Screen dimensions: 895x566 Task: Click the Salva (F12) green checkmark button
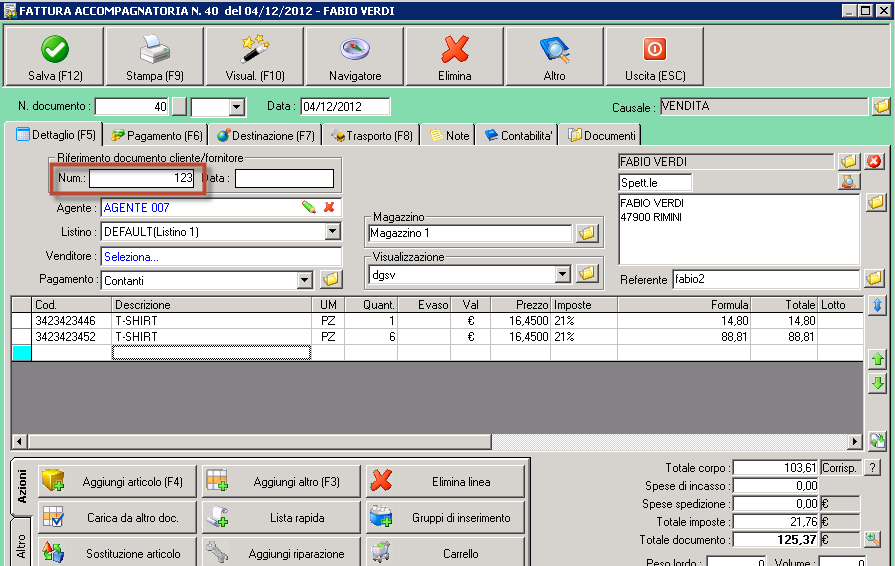pos(55,57)
